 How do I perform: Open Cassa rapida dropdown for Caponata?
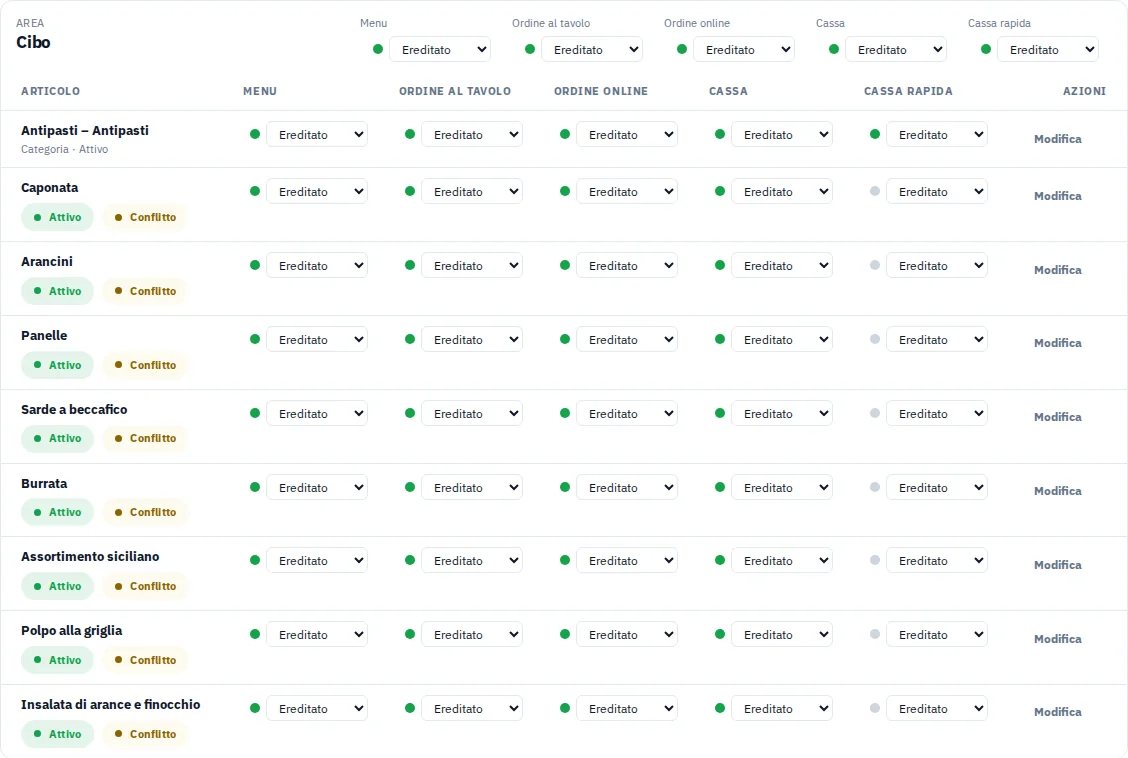click(937, 192)
